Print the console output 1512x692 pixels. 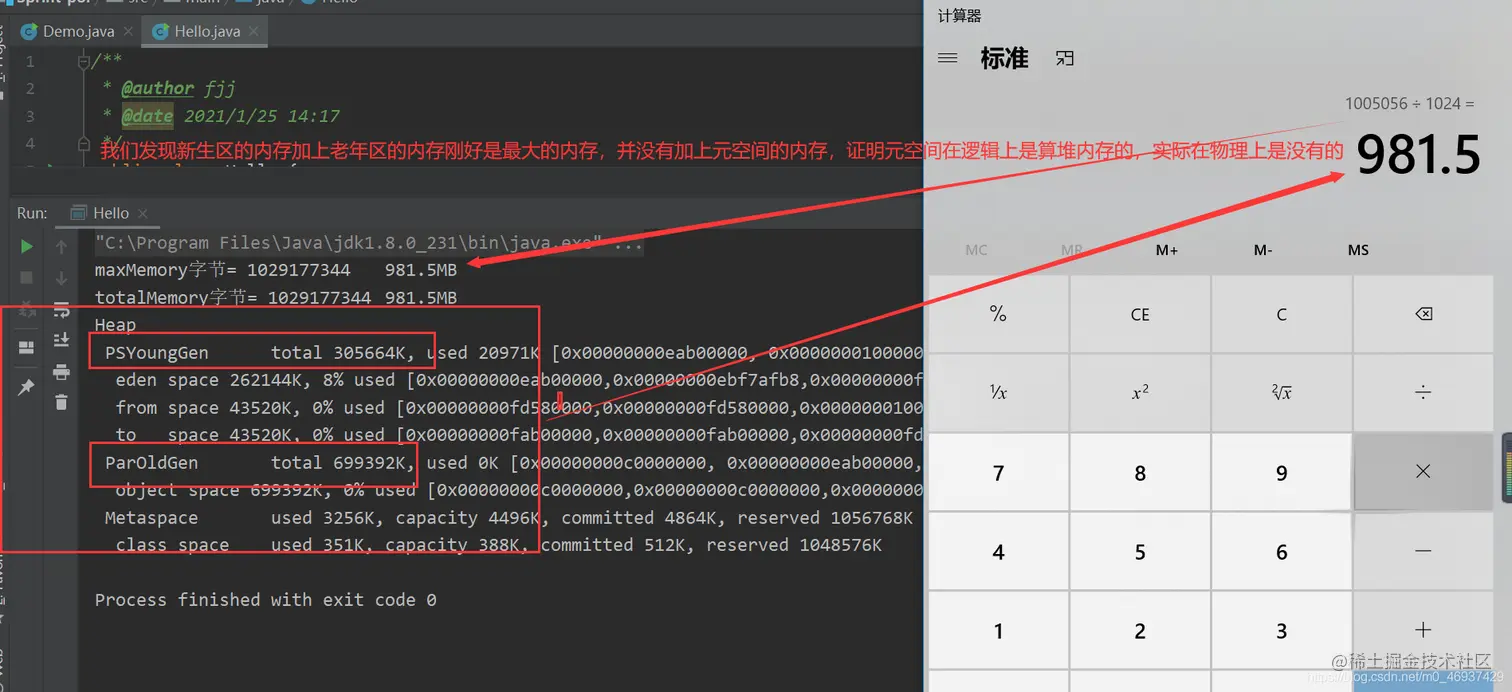coord(61,372)
